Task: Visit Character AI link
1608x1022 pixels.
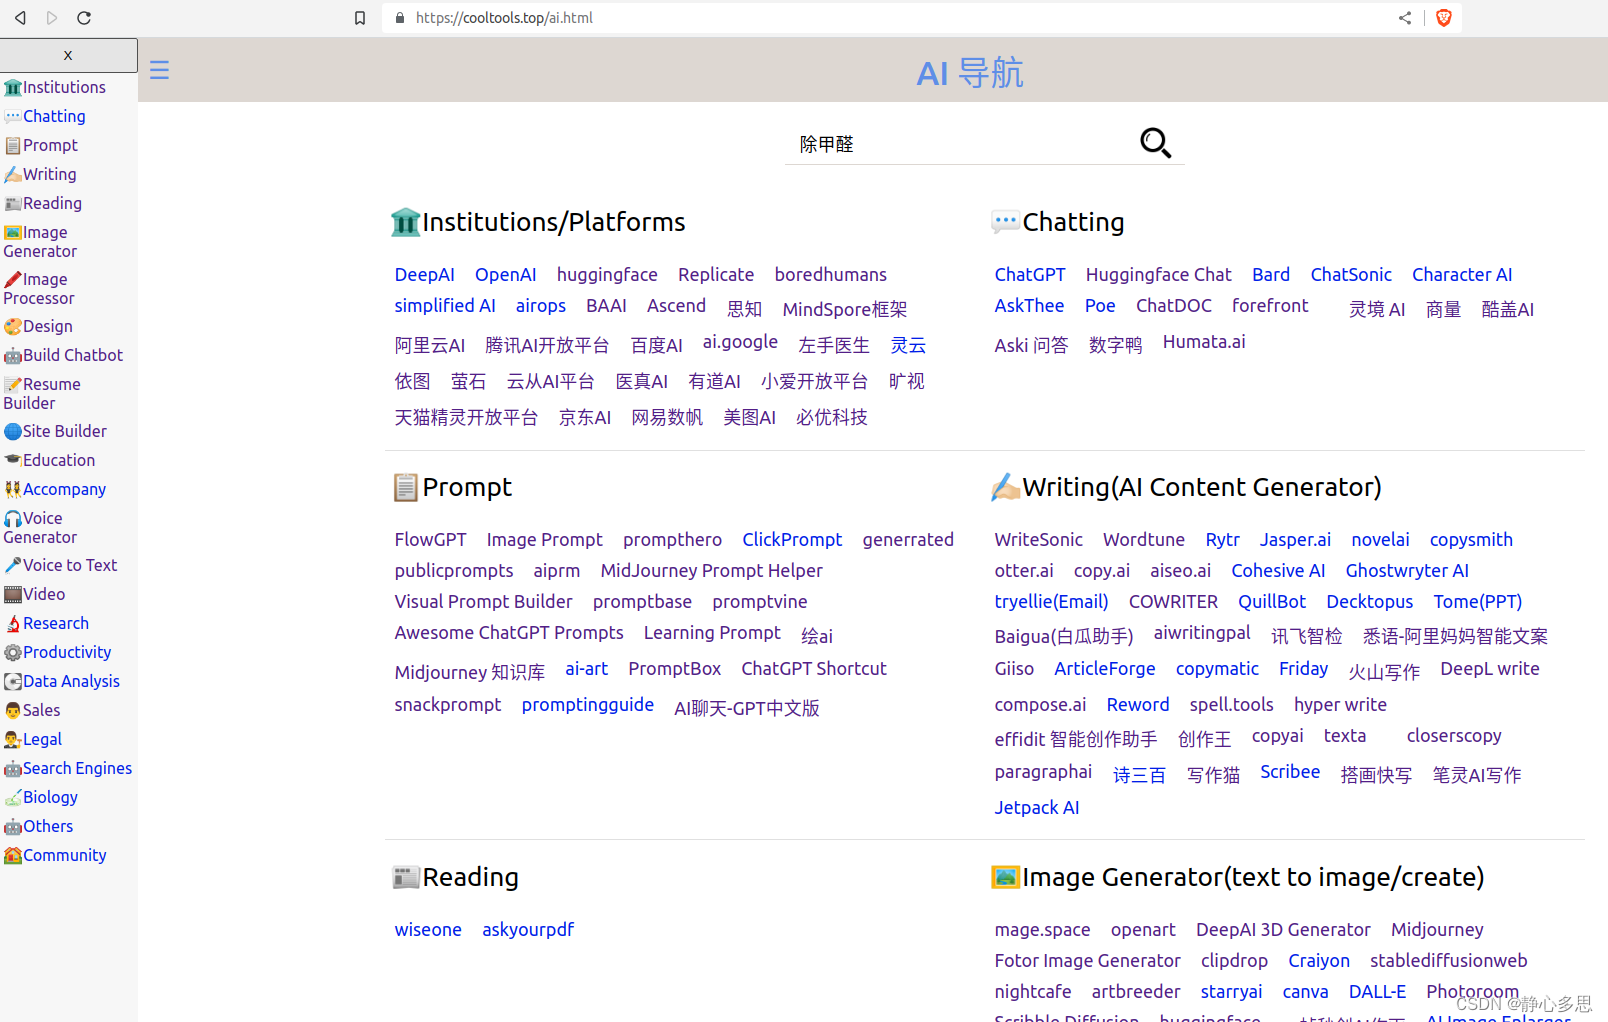Action: coord(1462,274)
